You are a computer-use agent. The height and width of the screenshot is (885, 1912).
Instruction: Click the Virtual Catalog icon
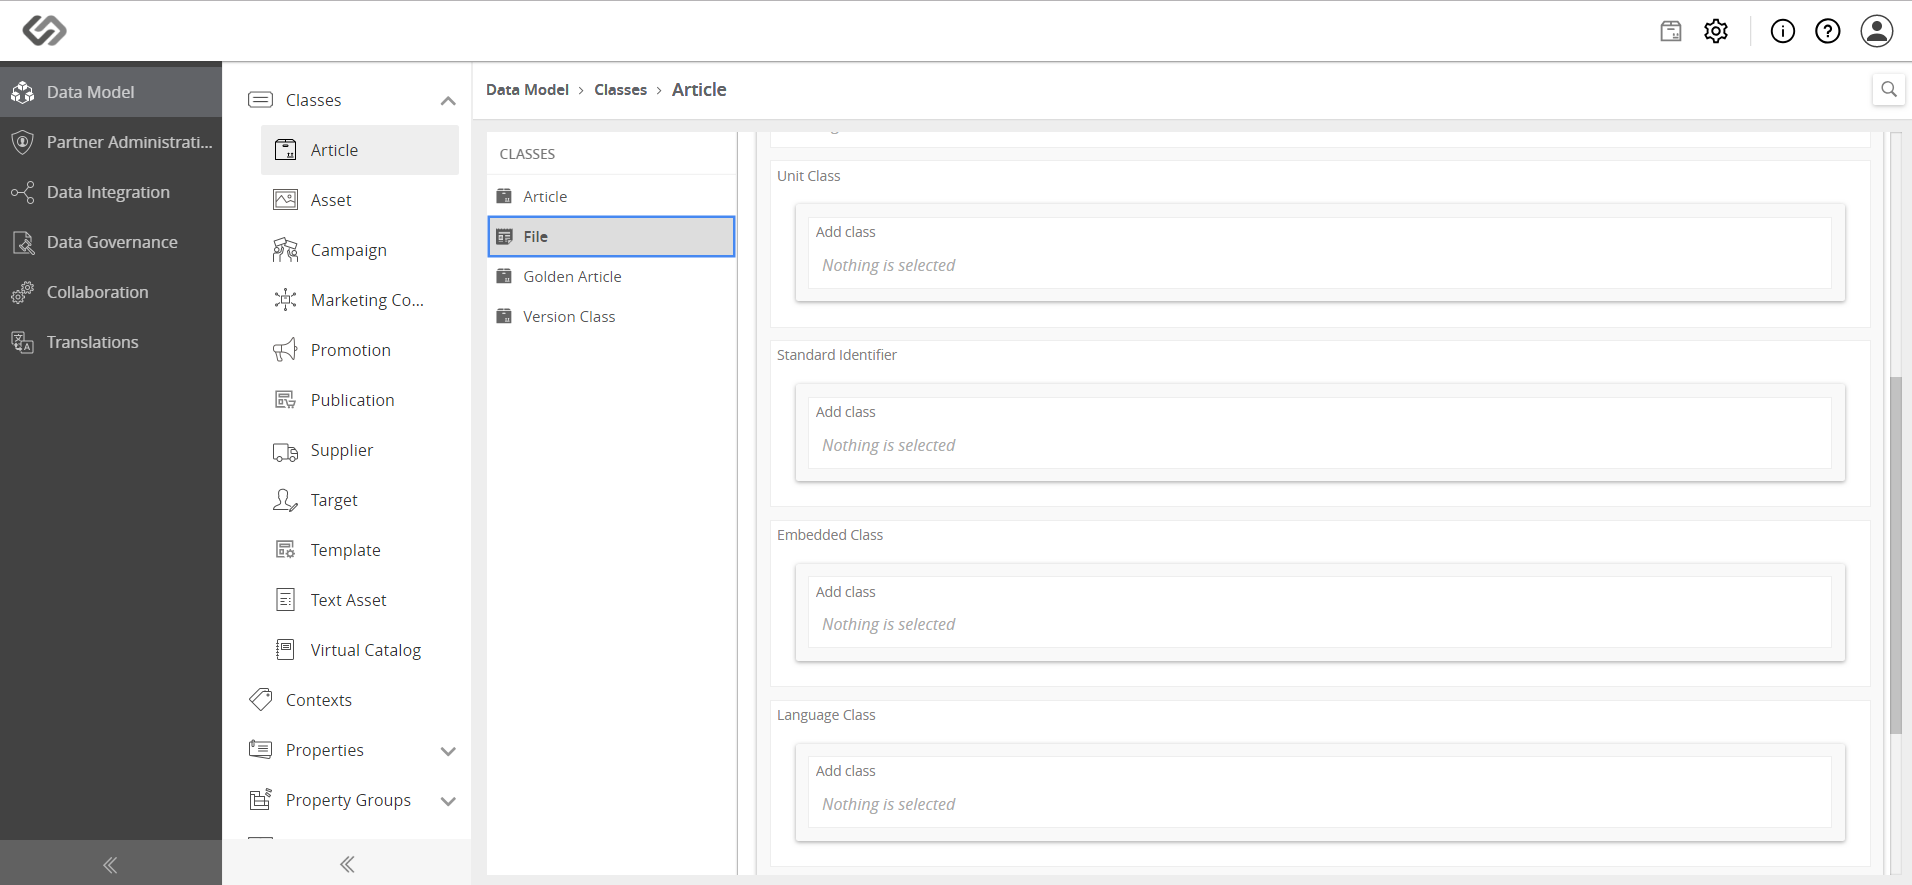tap(285, 650)
